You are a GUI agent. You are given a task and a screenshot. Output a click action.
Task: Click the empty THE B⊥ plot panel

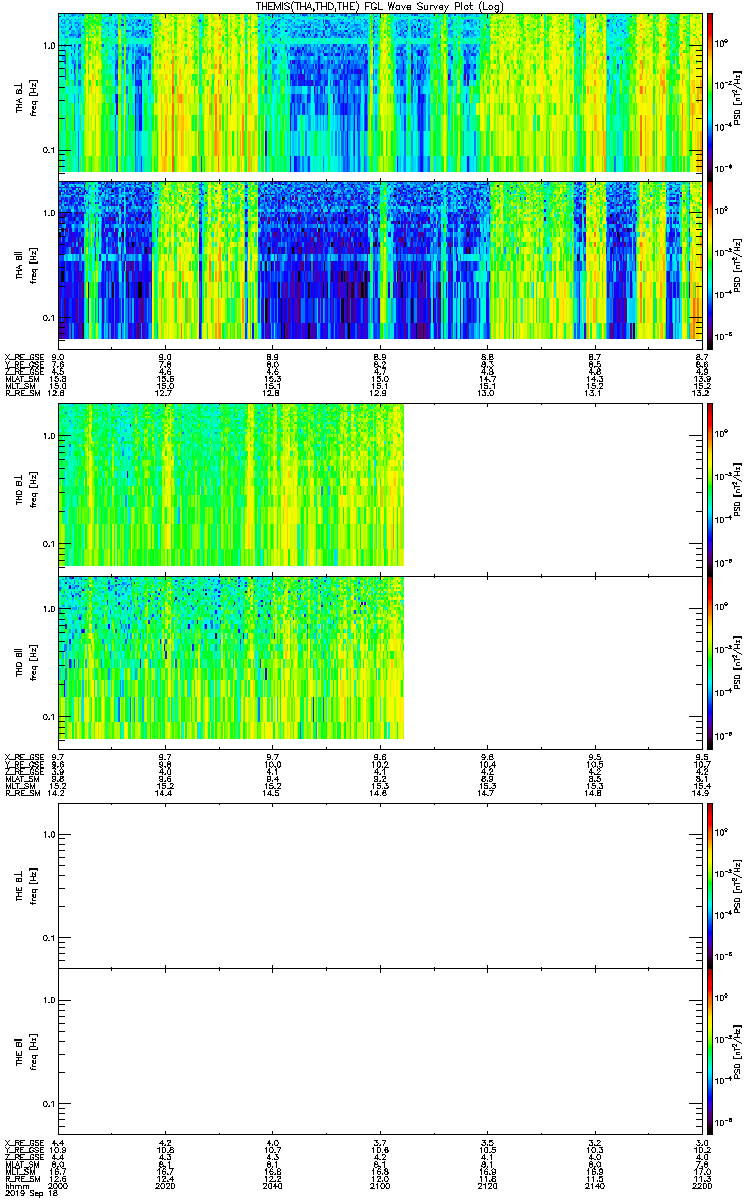(381, 885)
